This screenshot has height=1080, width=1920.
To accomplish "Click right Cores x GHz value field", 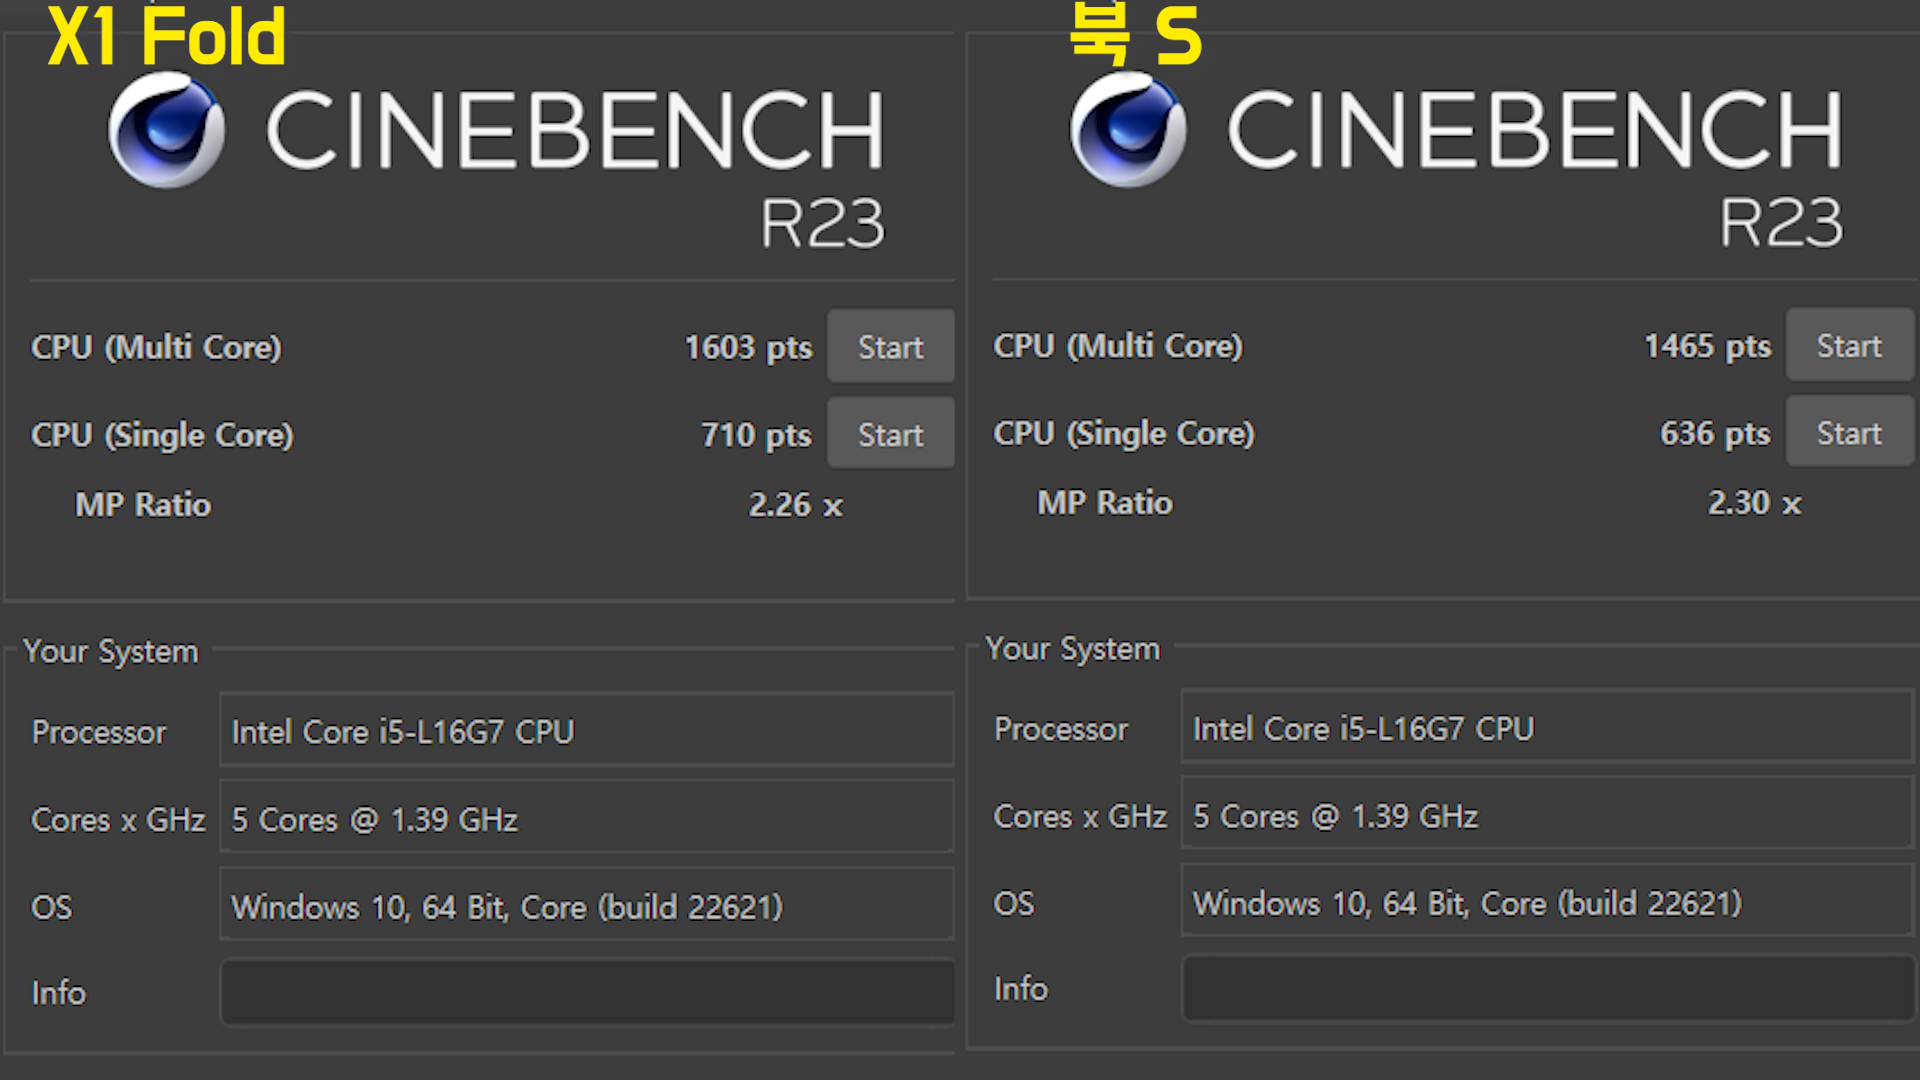I will pos(1547,816).
